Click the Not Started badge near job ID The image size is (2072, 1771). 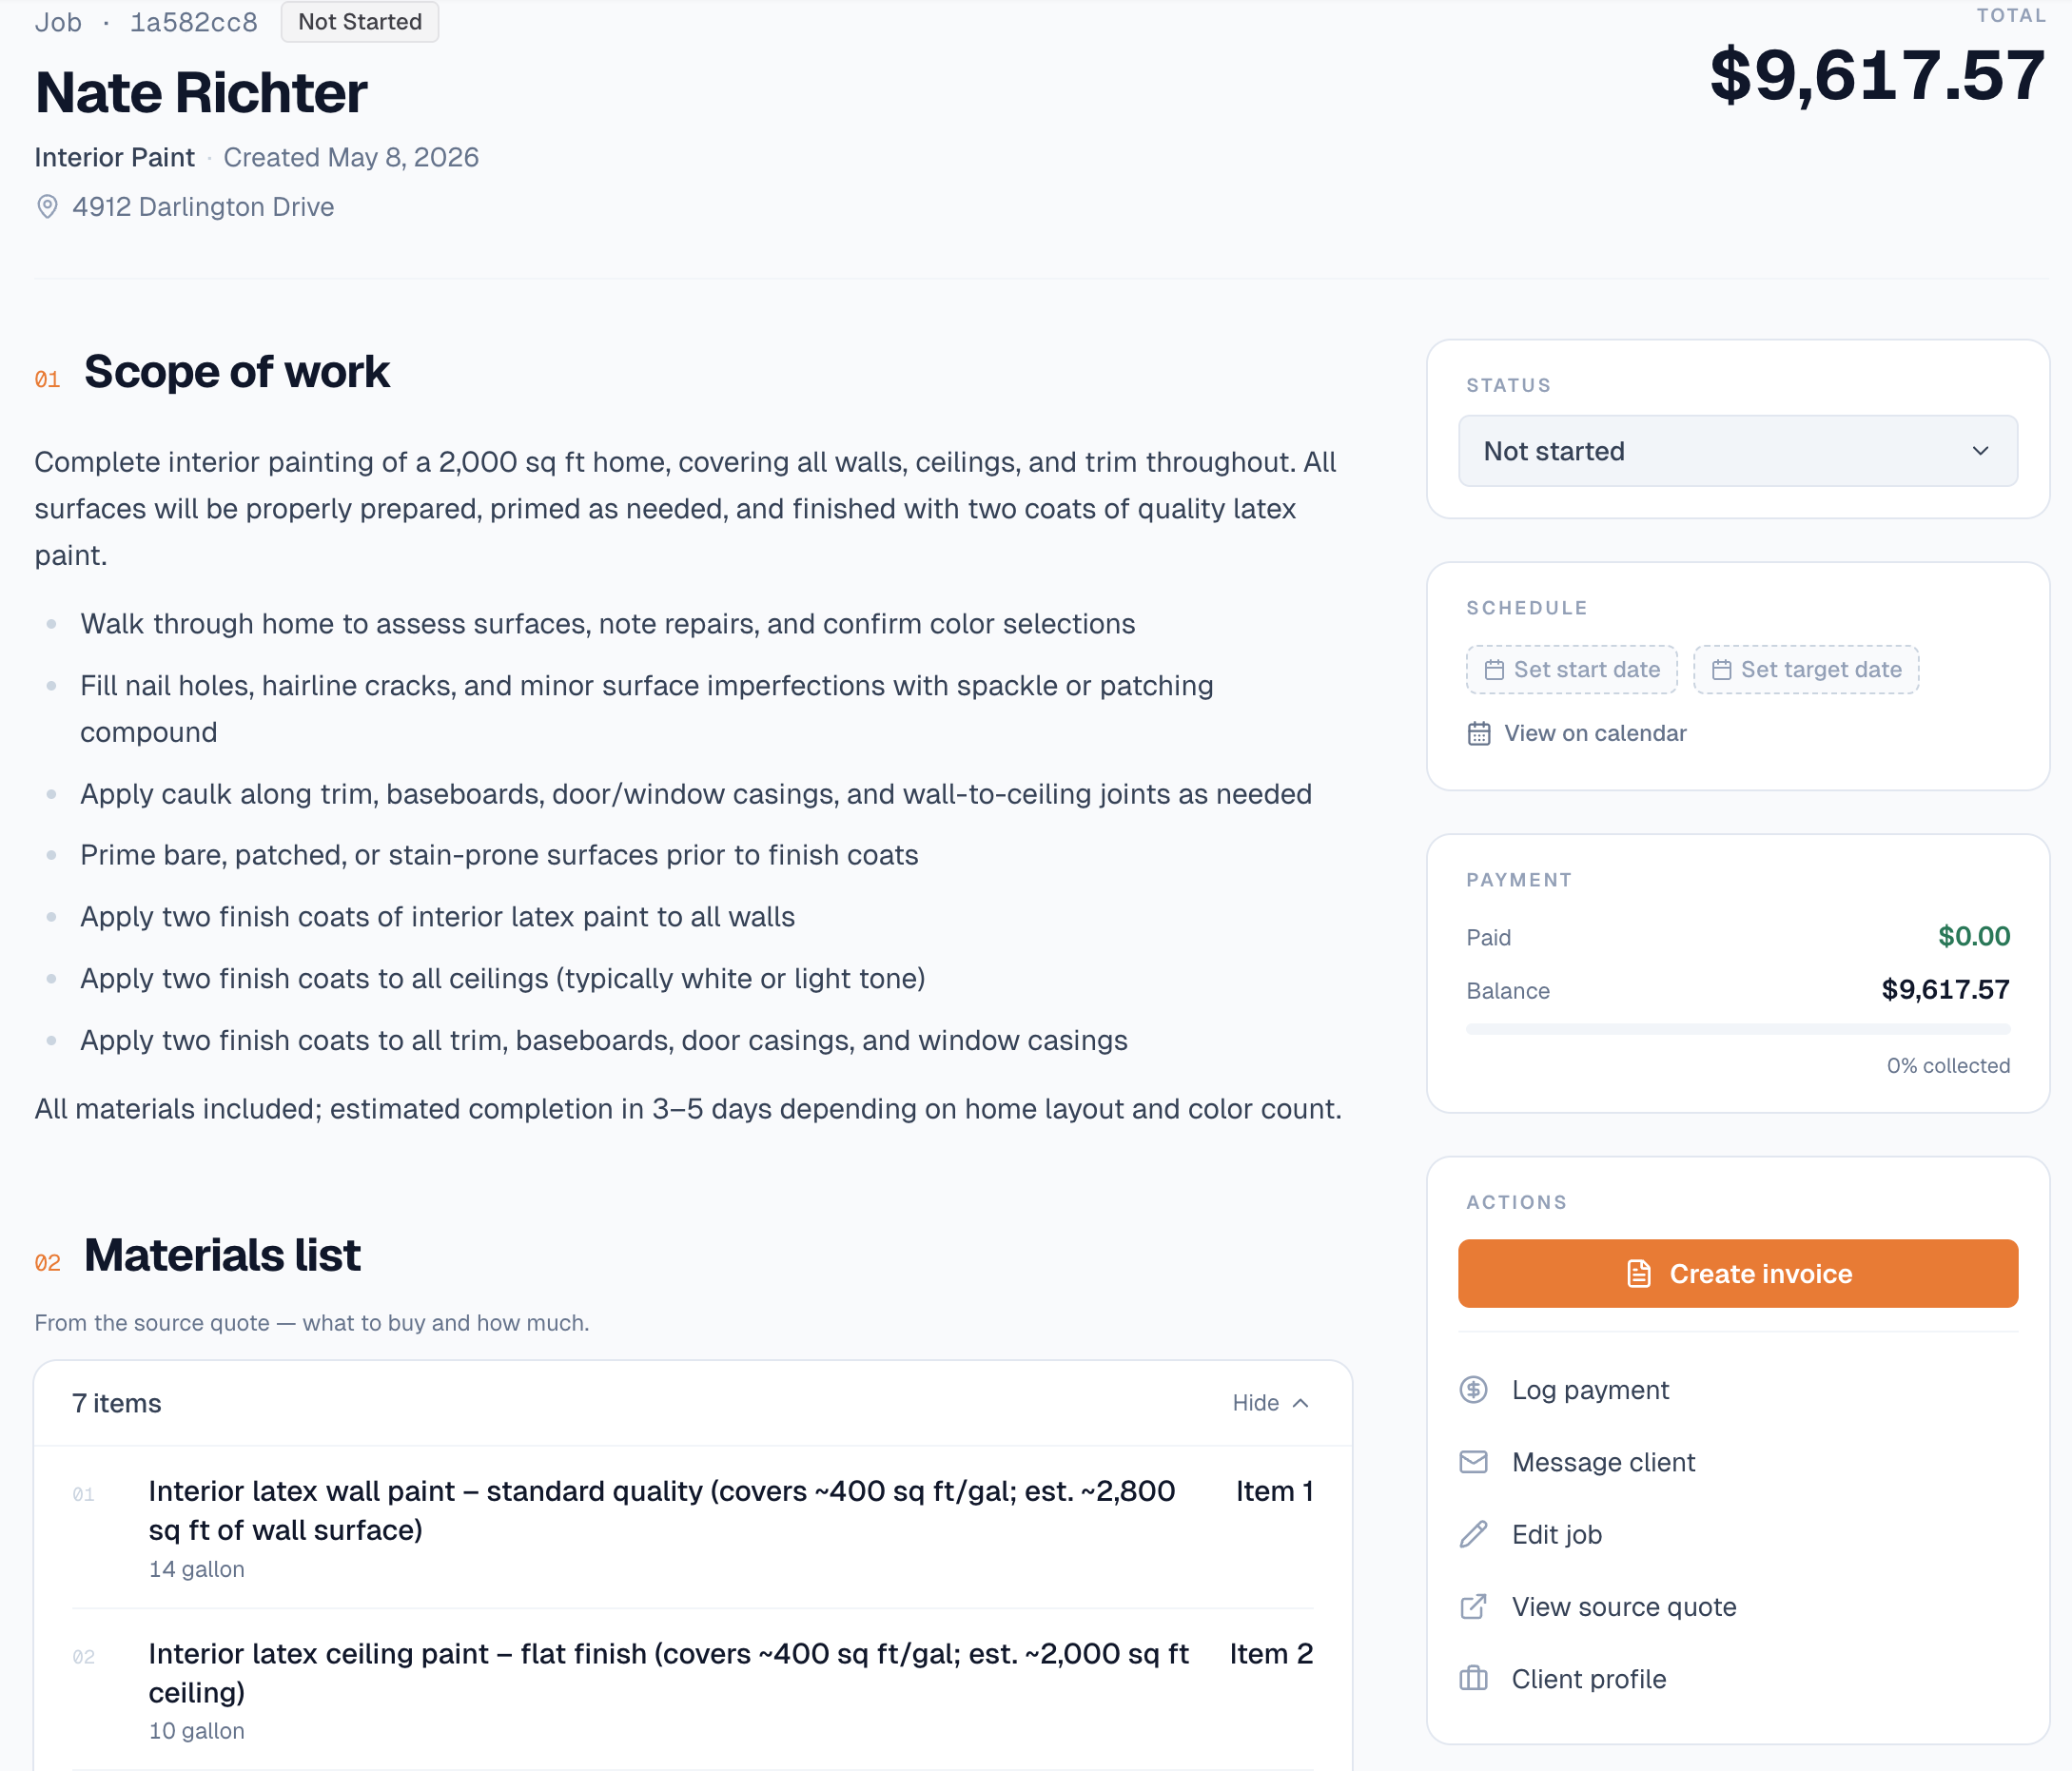(360, 22)
